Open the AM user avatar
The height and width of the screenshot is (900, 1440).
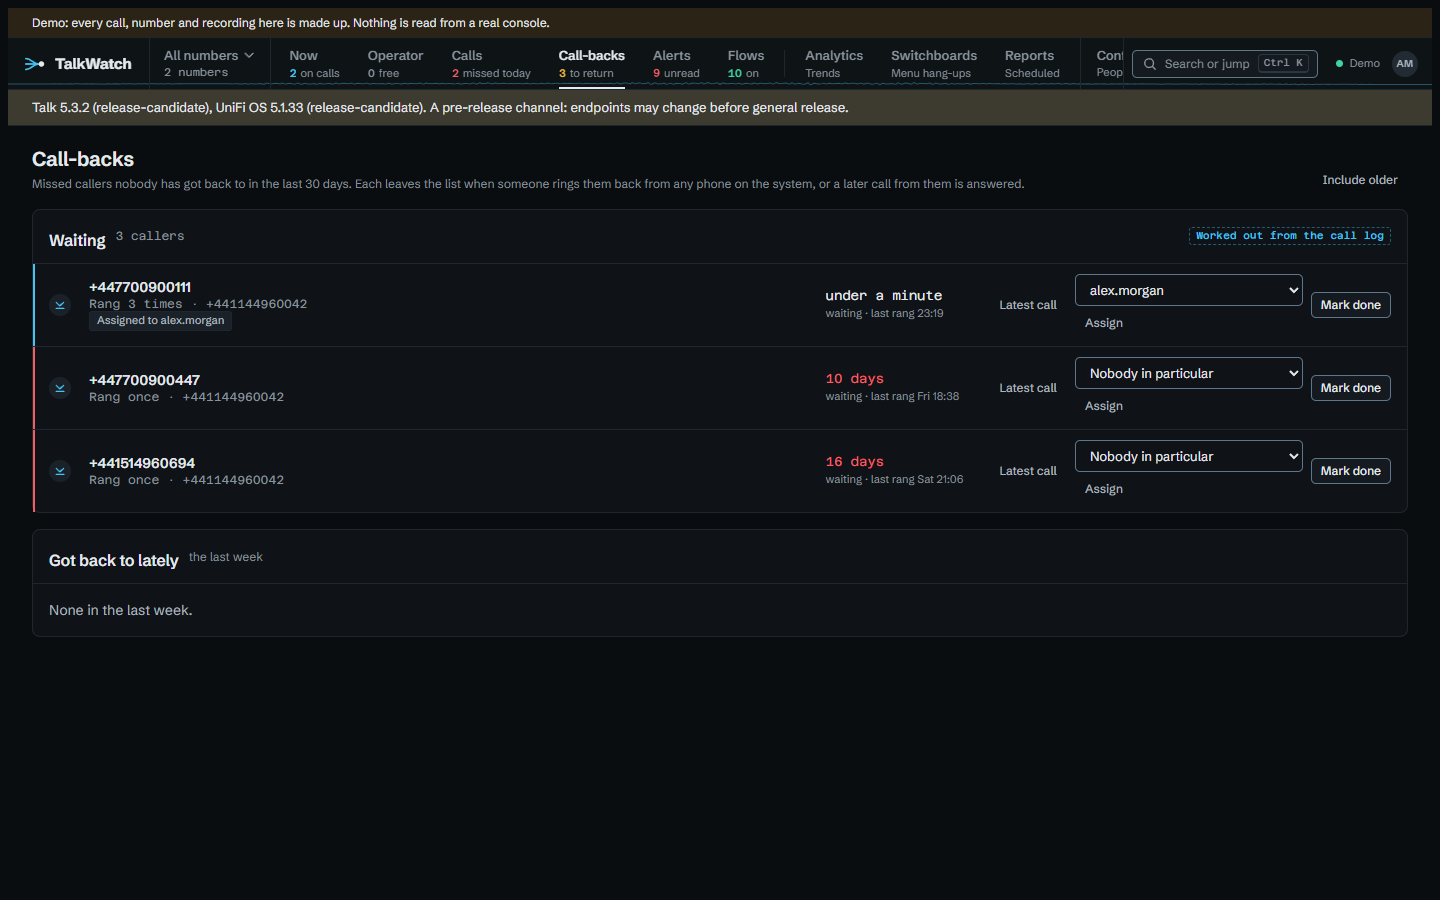[x=1405, y=64]
